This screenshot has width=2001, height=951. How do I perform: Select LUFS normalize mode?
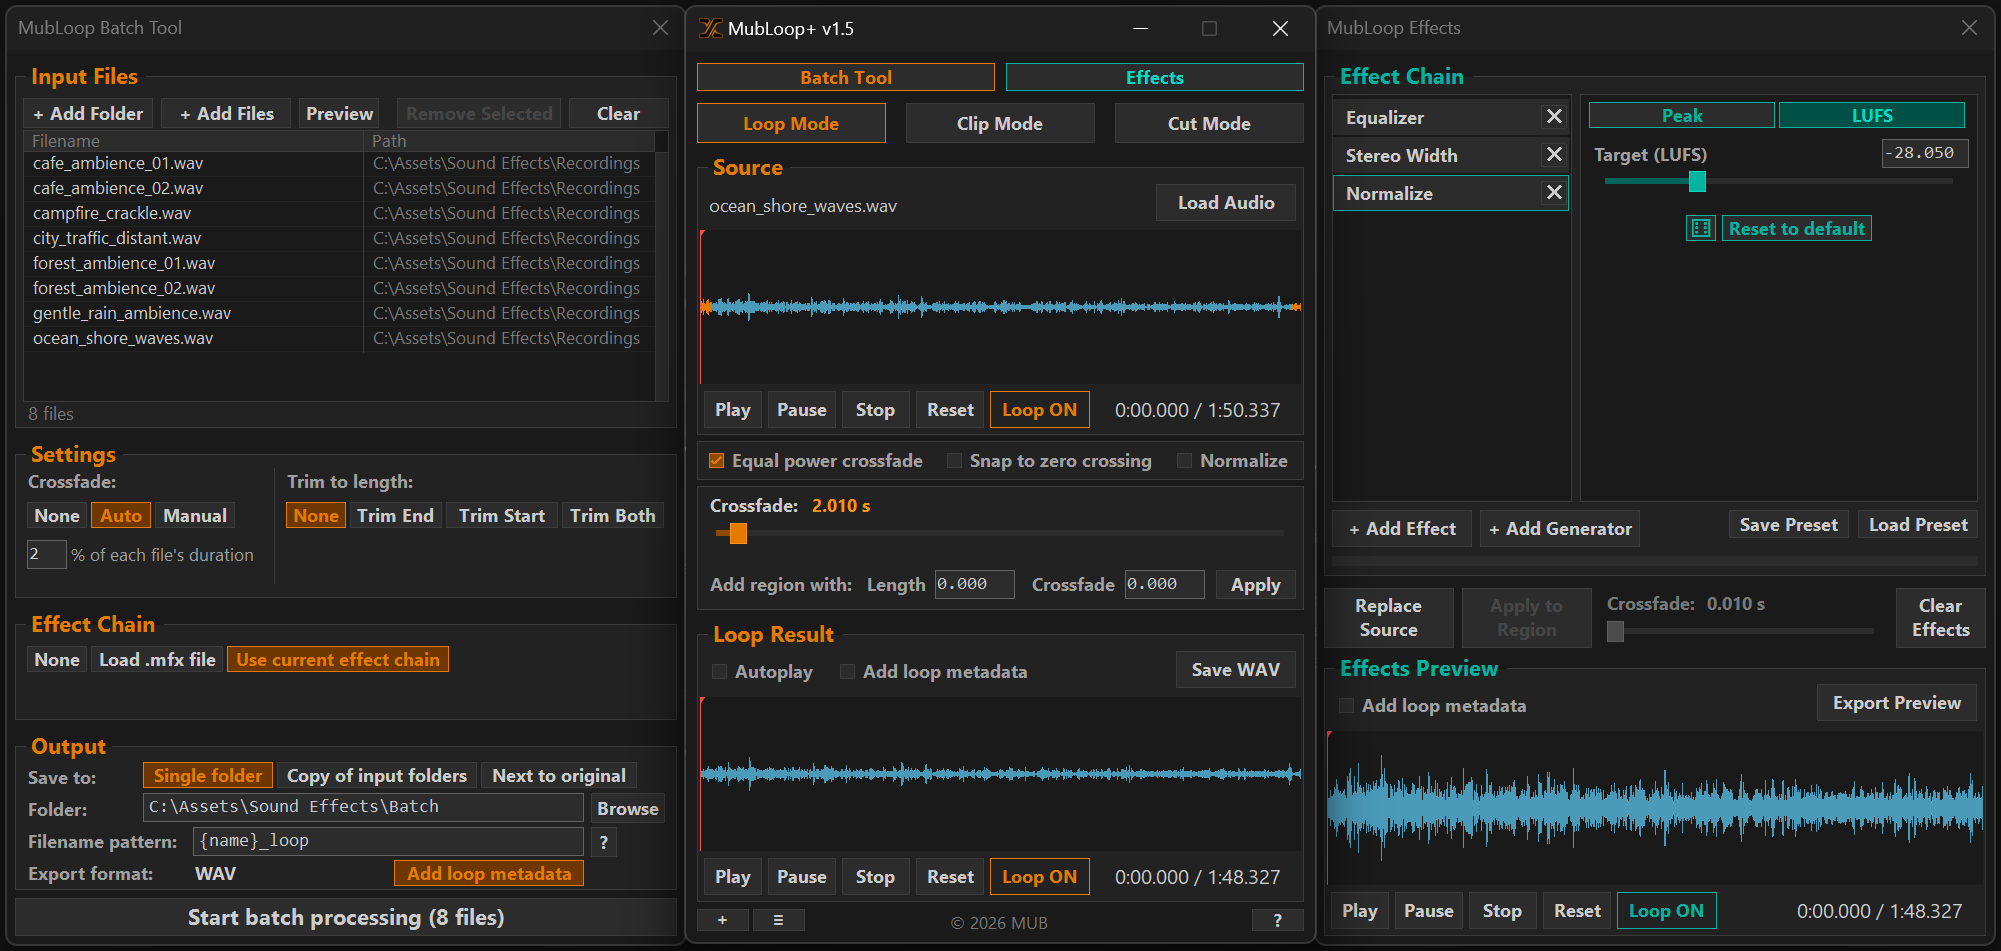click(1872, 115)
